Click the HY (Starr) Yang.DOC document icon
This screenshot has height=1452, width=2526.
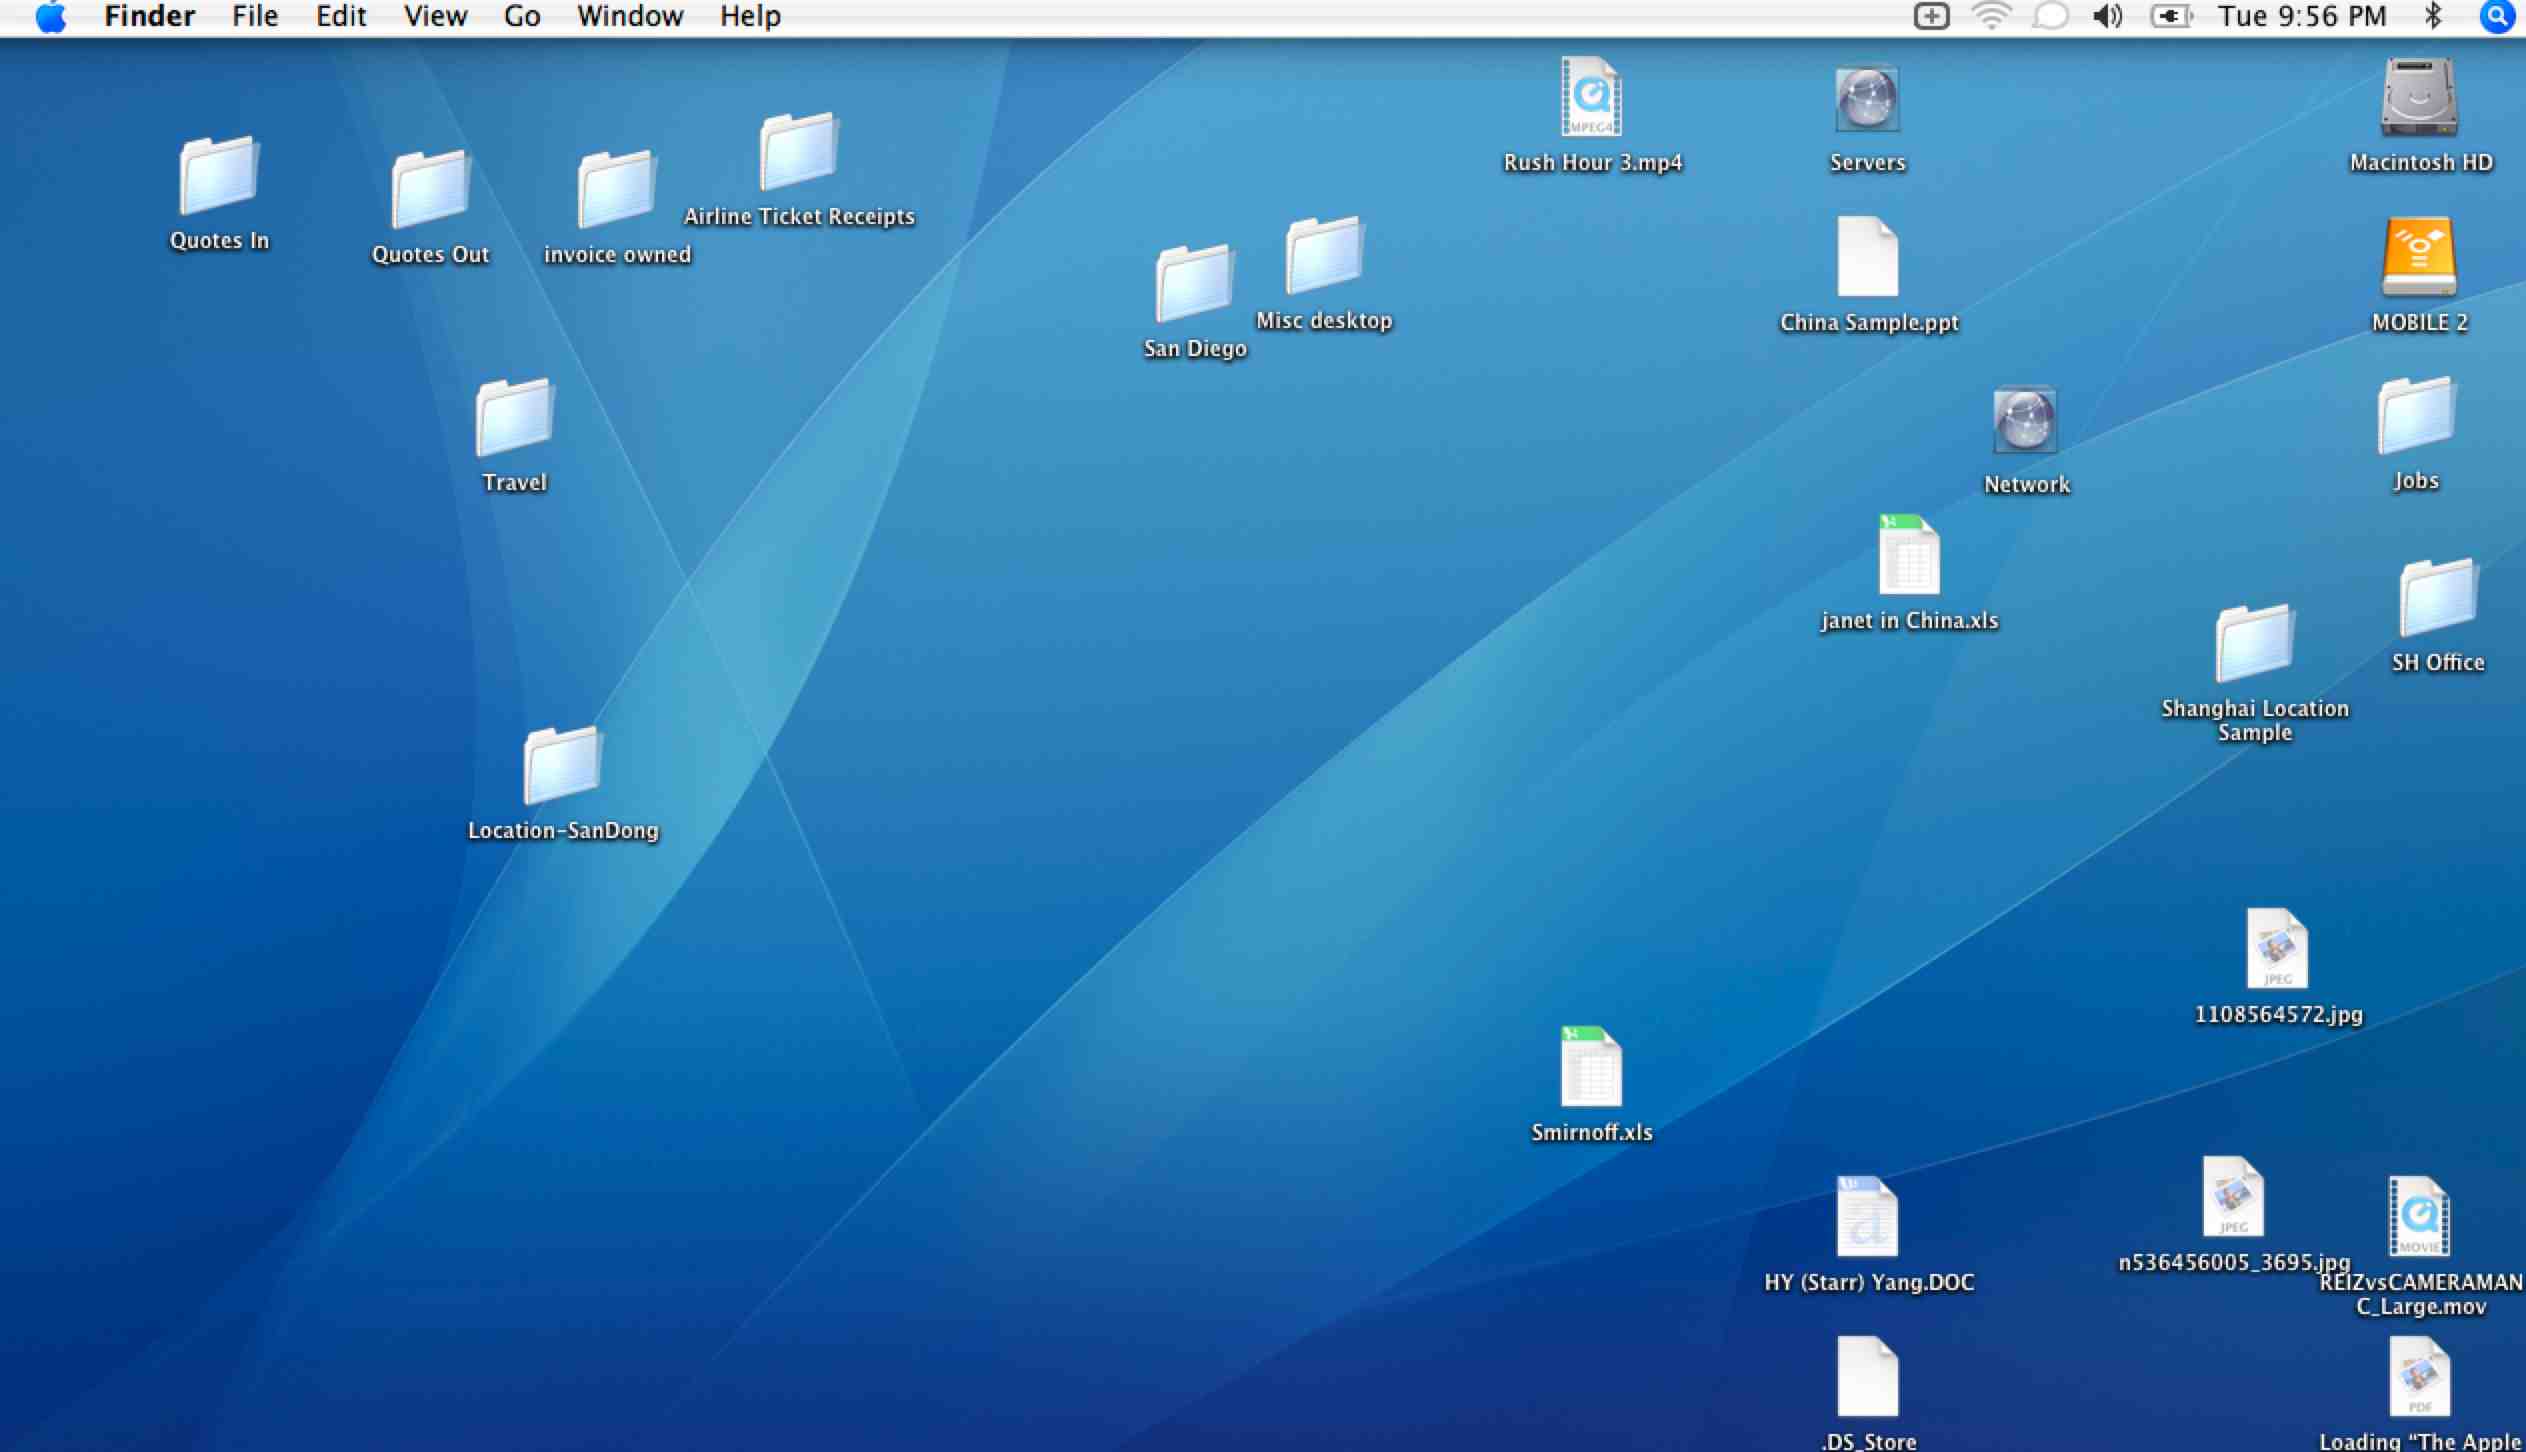[1866, 1218]
